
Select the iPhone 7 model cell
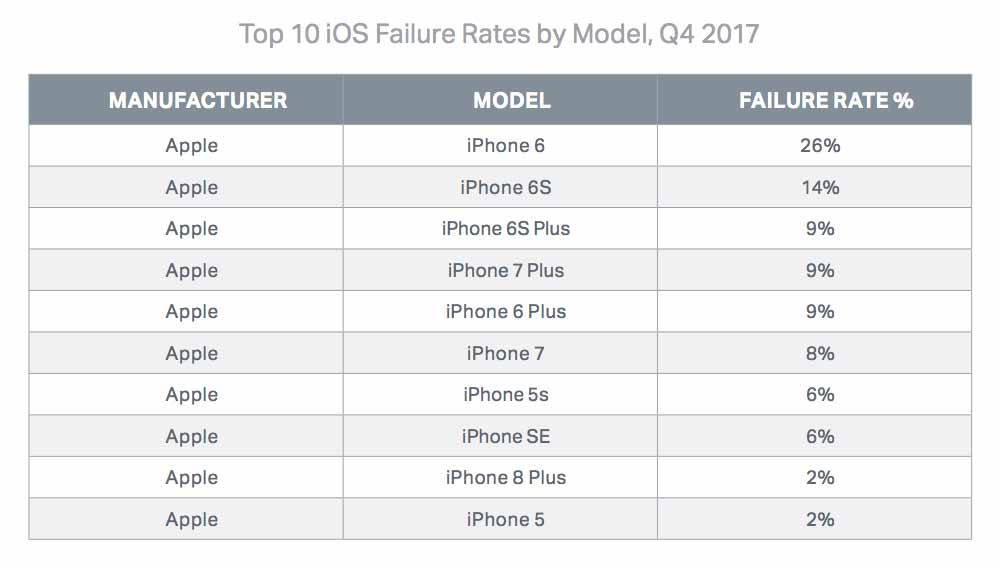pos(506,353)
